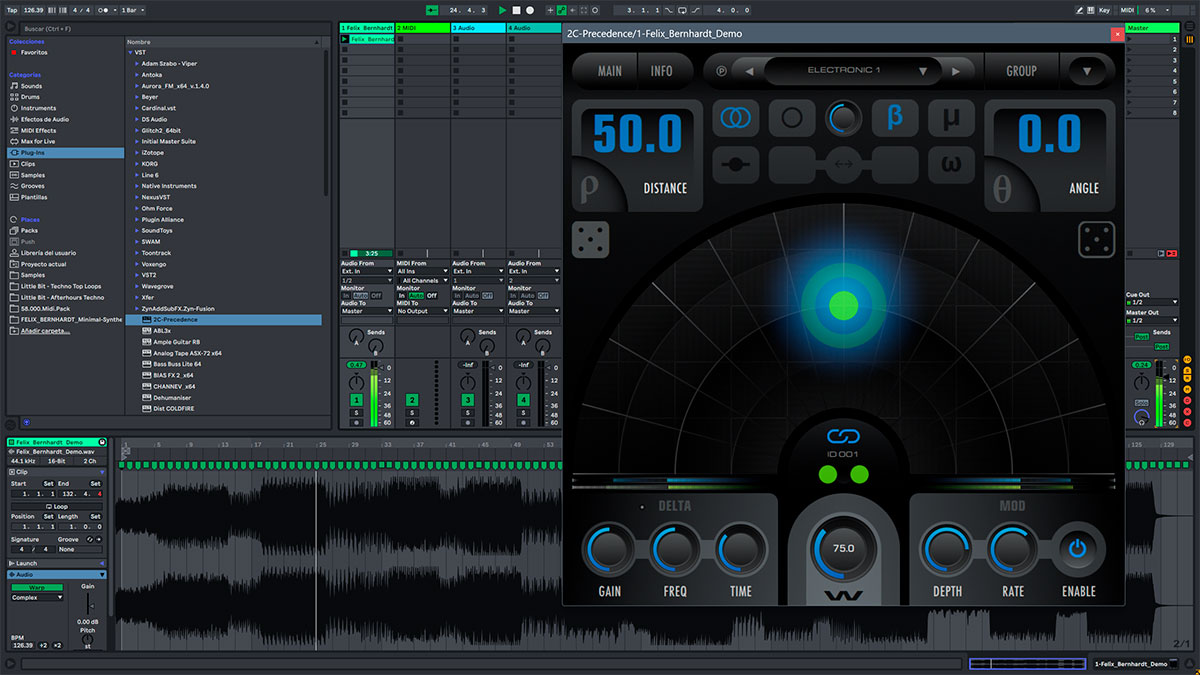Expand the Adam Szabo - Viper folder
Screen dimensions: 1200x675
pos(137,64)
